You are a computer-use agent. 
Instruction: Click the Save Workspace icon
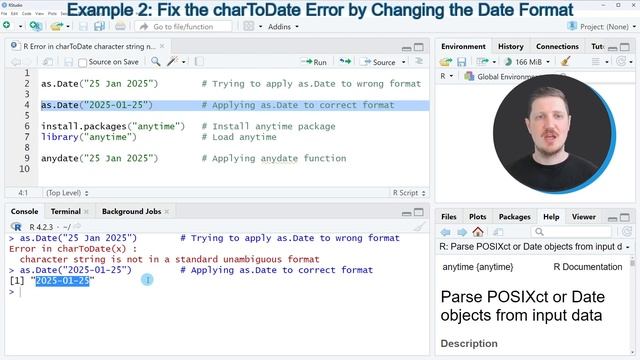pos(462,62)
